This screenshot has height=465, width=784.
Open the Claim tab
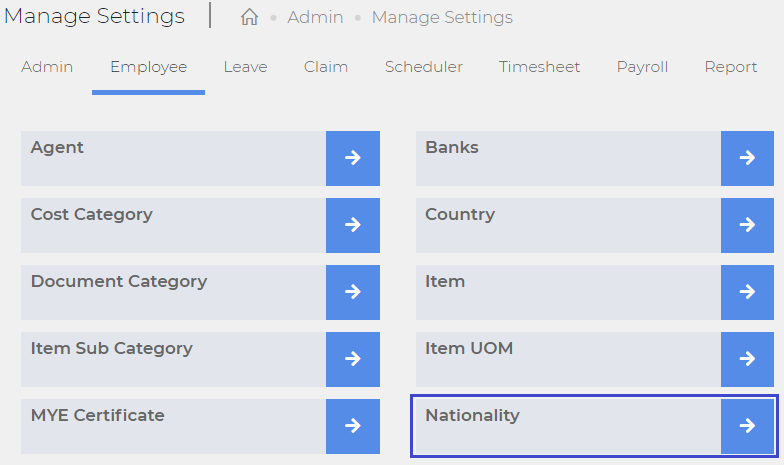coord(326,67)
